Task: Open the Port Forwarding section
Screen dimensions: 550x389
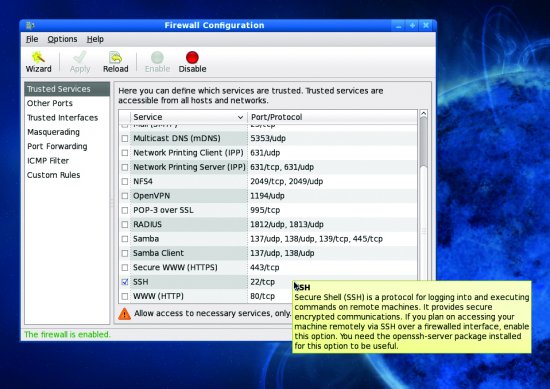Action: tap(57, 146)
